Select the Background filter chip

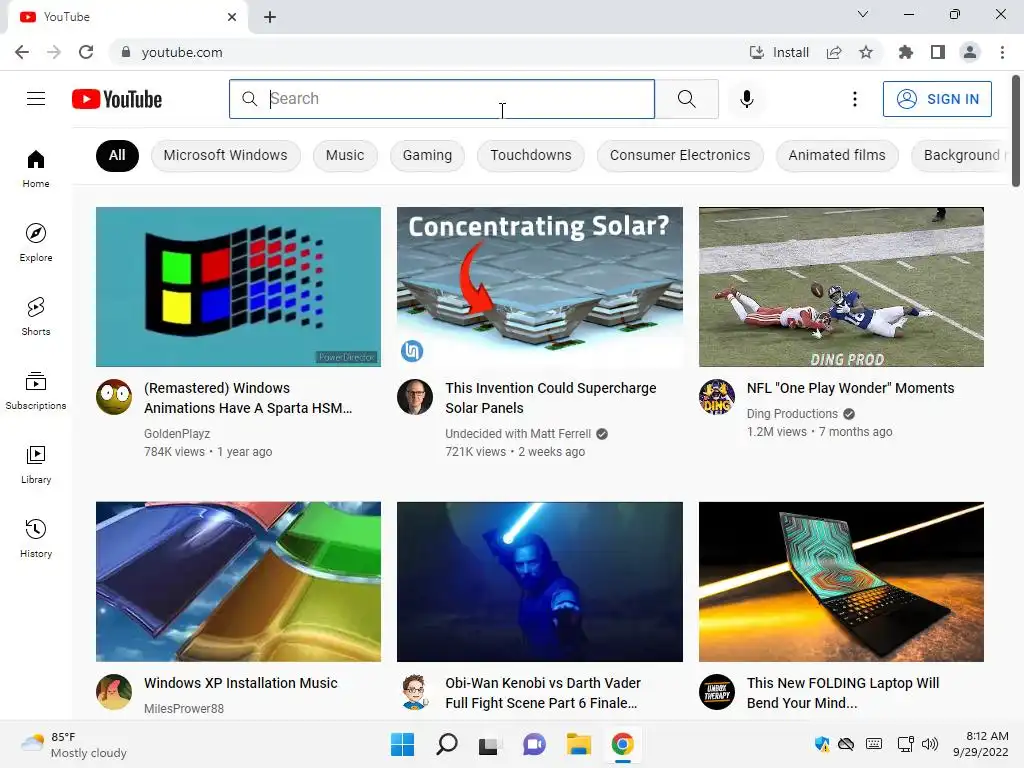click(x=960, y=155)
